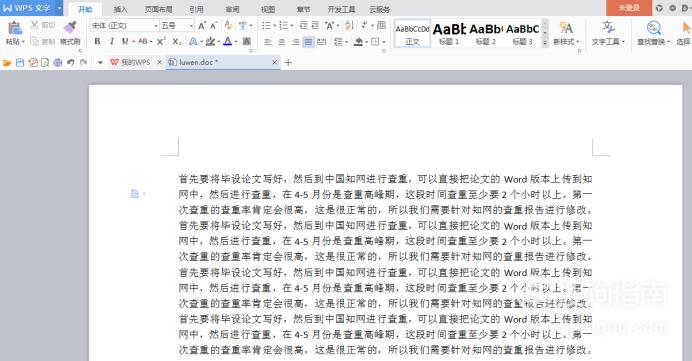Save document with the floppy disk icon
This screenshot has width=692, height=361.
click(x=20, y=63)
